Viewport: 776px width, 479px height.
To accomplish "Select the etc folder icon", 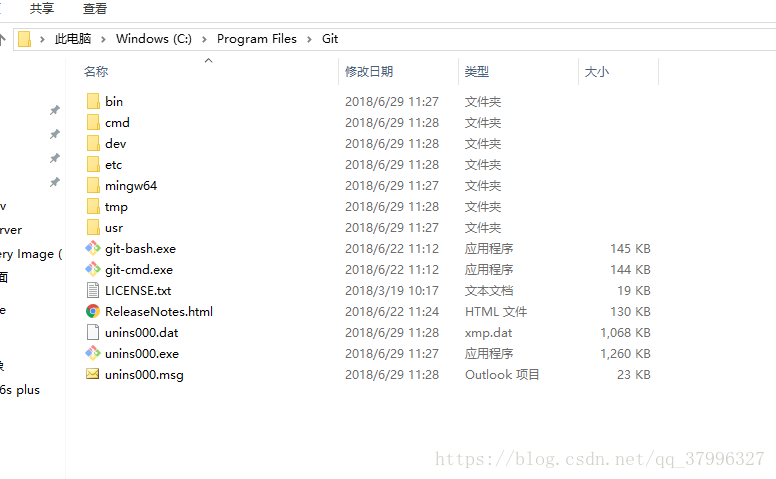I will 93,164.
